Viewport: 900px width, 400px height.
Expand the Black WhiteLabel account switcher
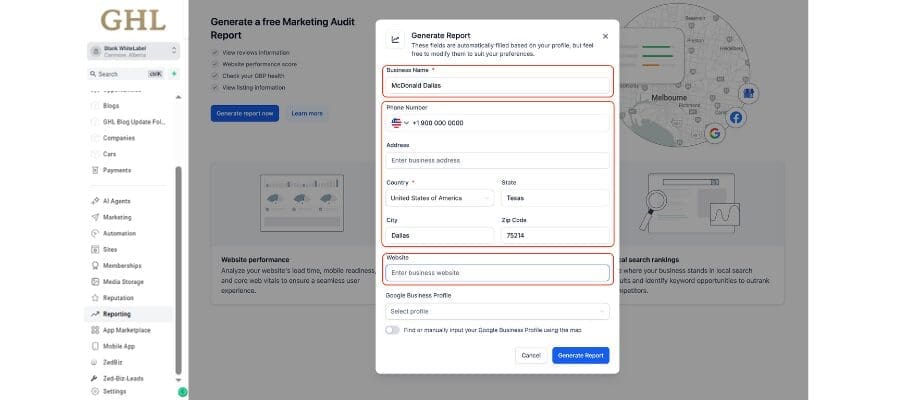[133, 50]
